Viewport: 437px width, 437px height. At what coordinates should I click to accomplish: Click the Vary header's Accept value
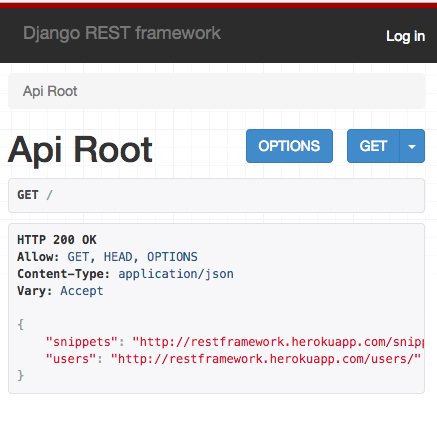tap(82, 291)
